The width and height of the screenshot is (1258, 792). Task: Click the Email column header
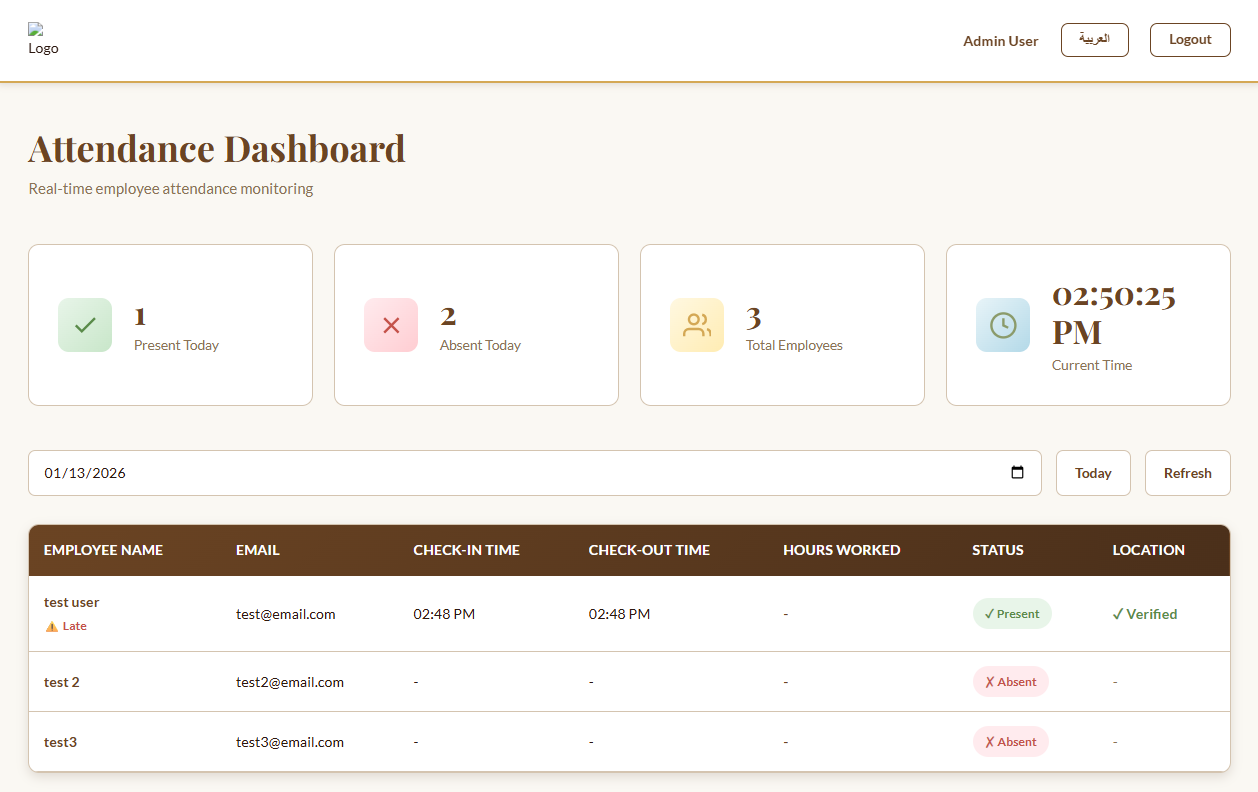(258, 550)
